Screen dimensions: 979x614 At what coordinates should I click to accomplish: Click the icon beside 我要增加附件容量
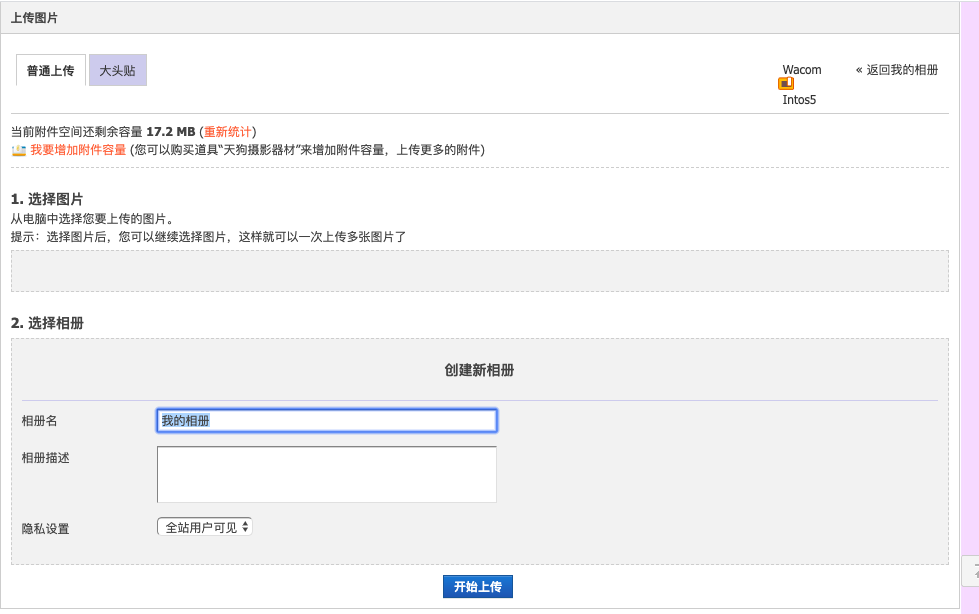pyautogui.click(x=18, y=150)
